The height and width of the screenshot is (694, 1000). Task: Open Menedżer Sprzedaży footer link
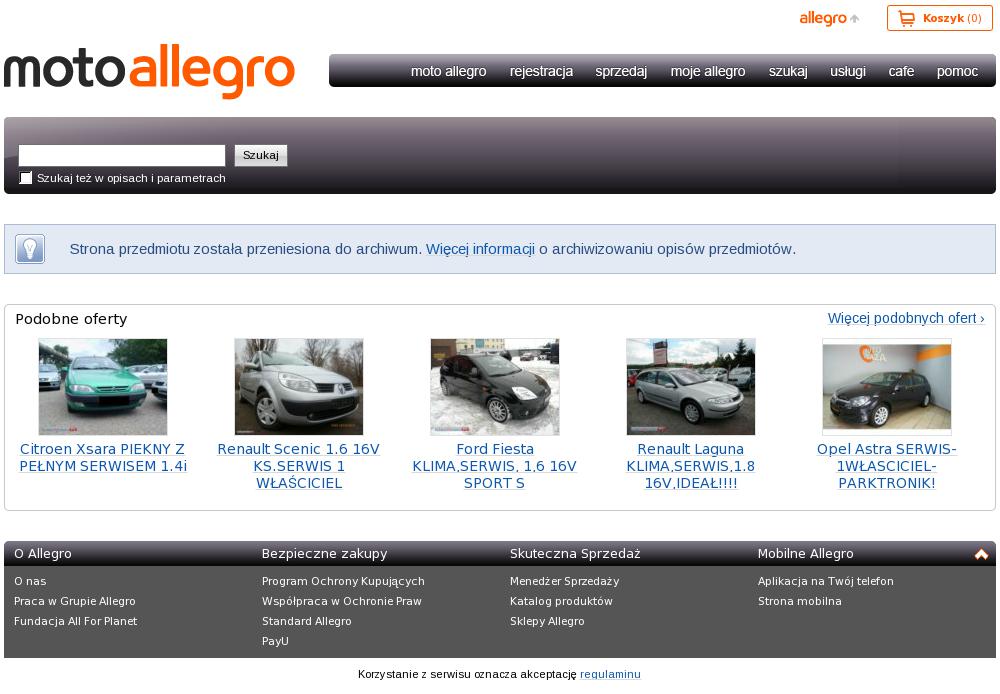(x=564, y=581)
